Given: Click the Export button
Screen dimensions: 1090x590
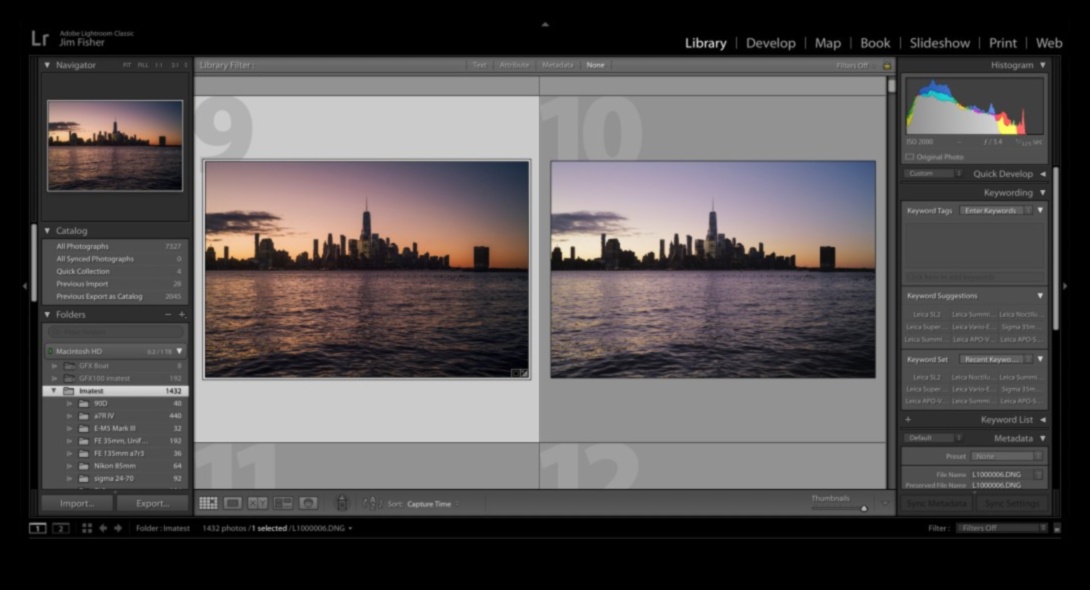Looking at the screenshot, I should [x=152, y=503].
